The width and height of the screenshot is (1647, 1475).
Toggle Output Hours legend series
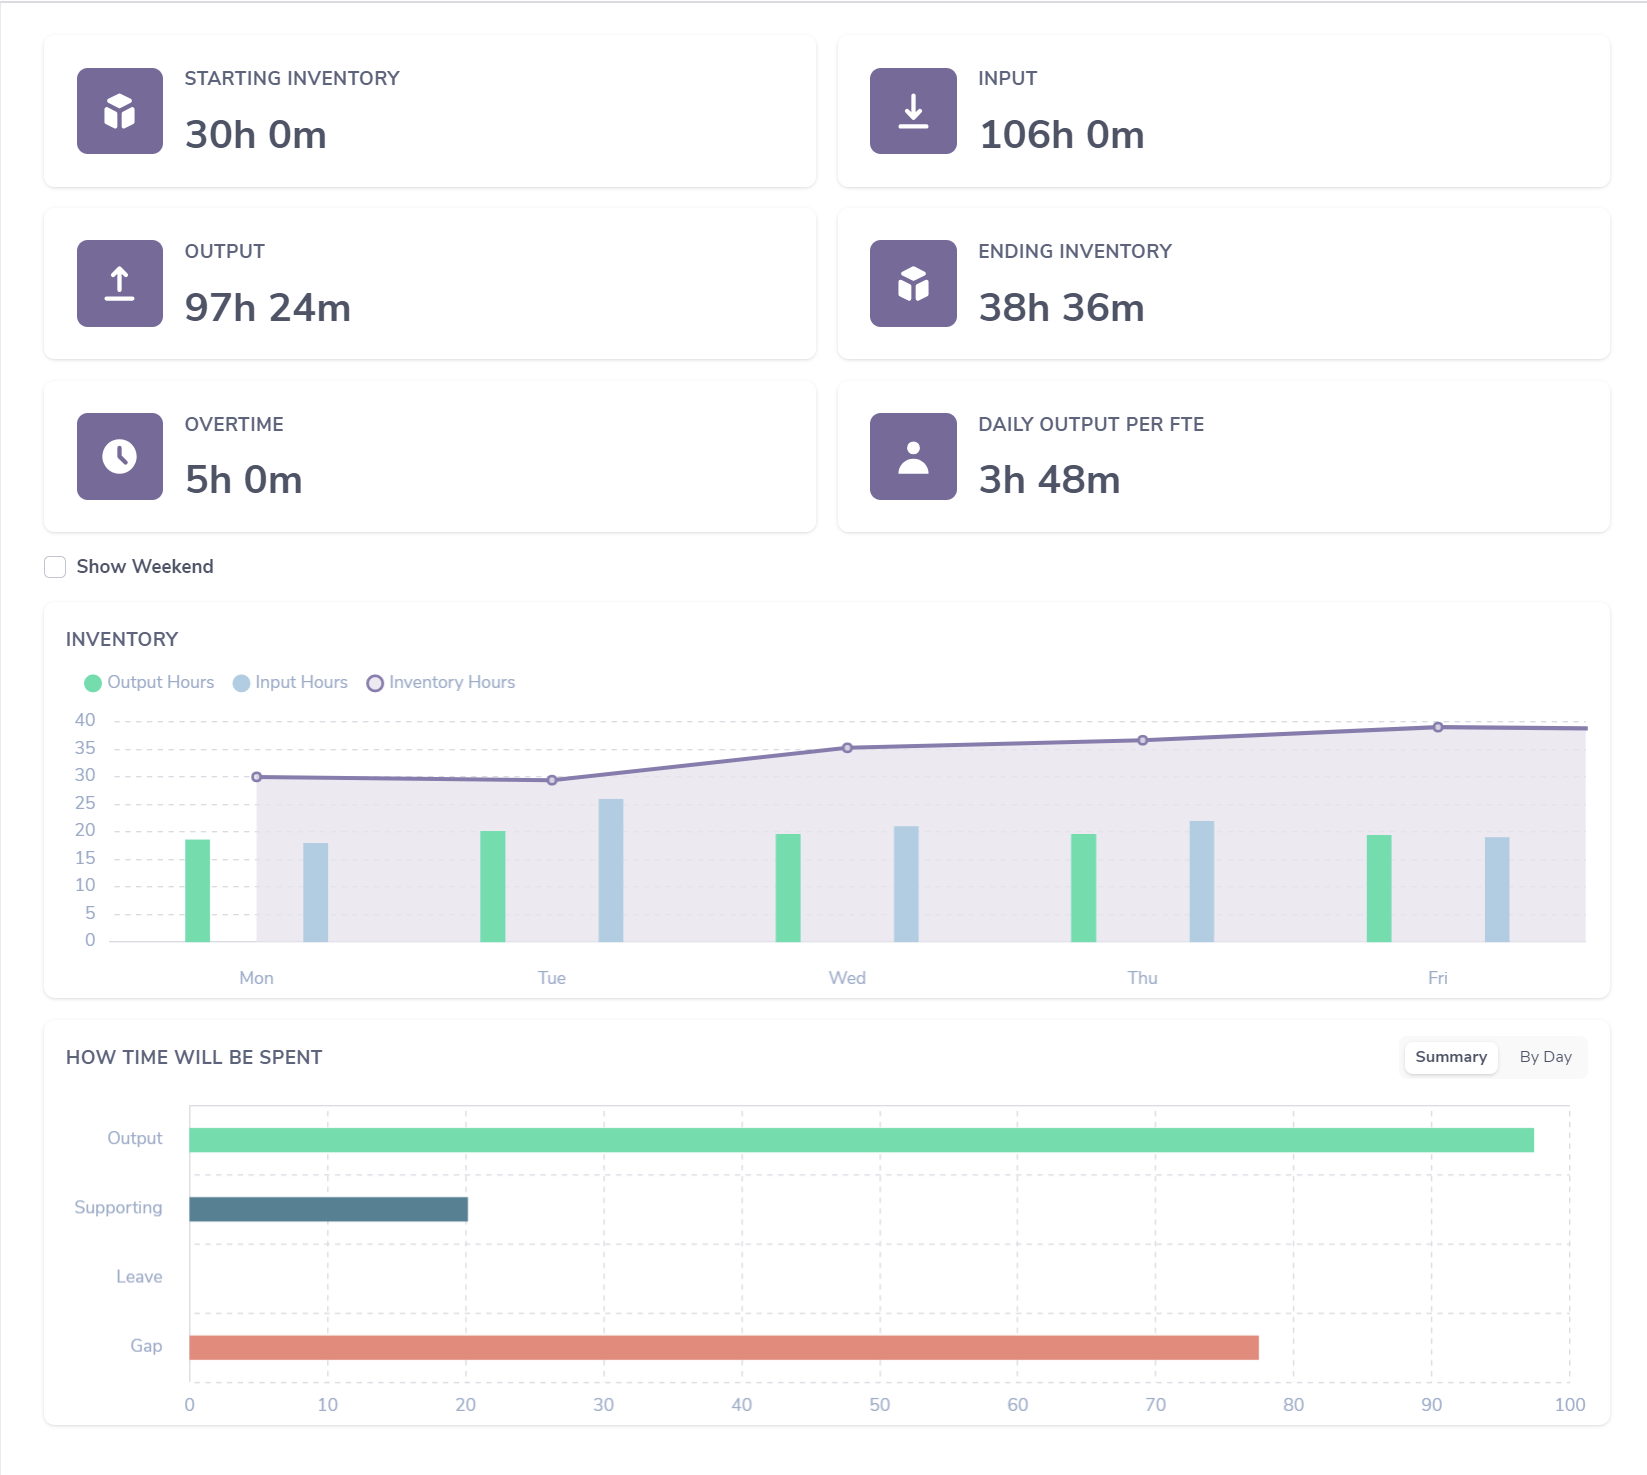tap(150, 683)
